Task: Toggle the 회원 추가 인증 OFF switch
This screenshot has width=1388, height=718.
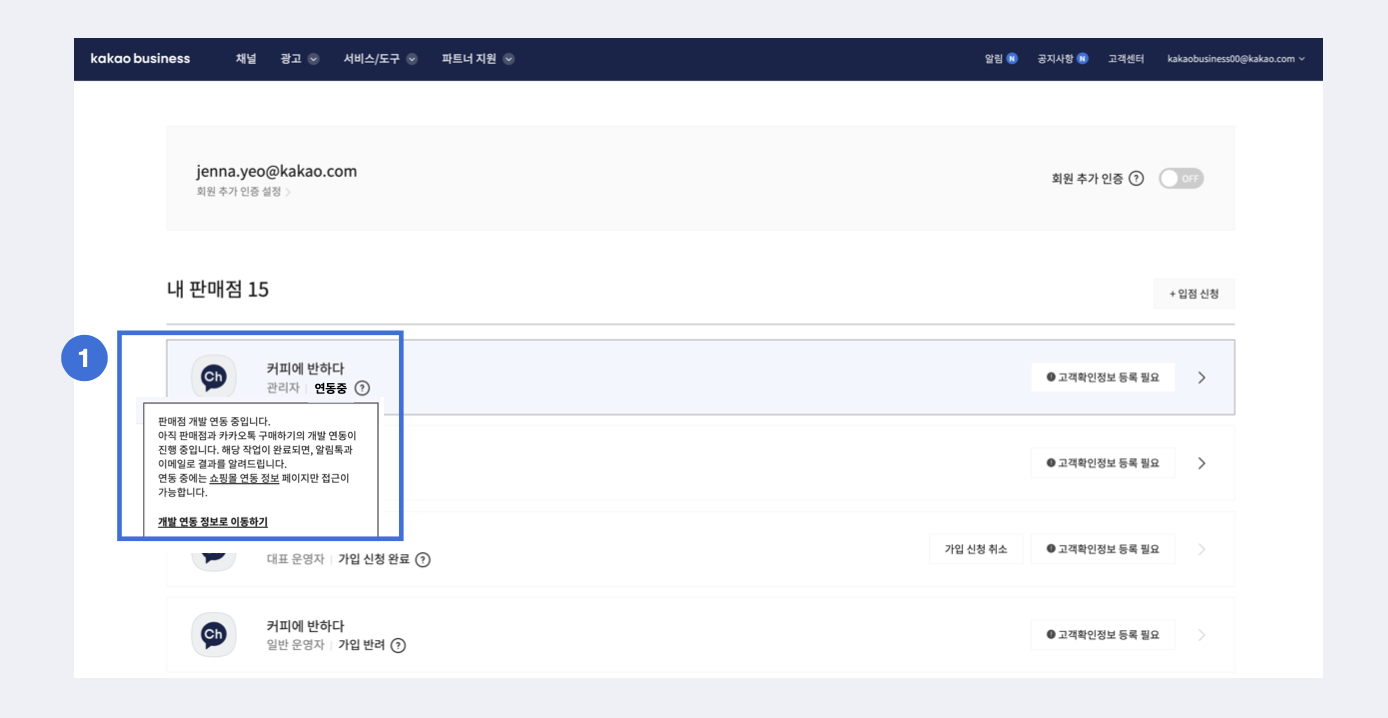Action: pyautogui.click(x=1181, y=179)
